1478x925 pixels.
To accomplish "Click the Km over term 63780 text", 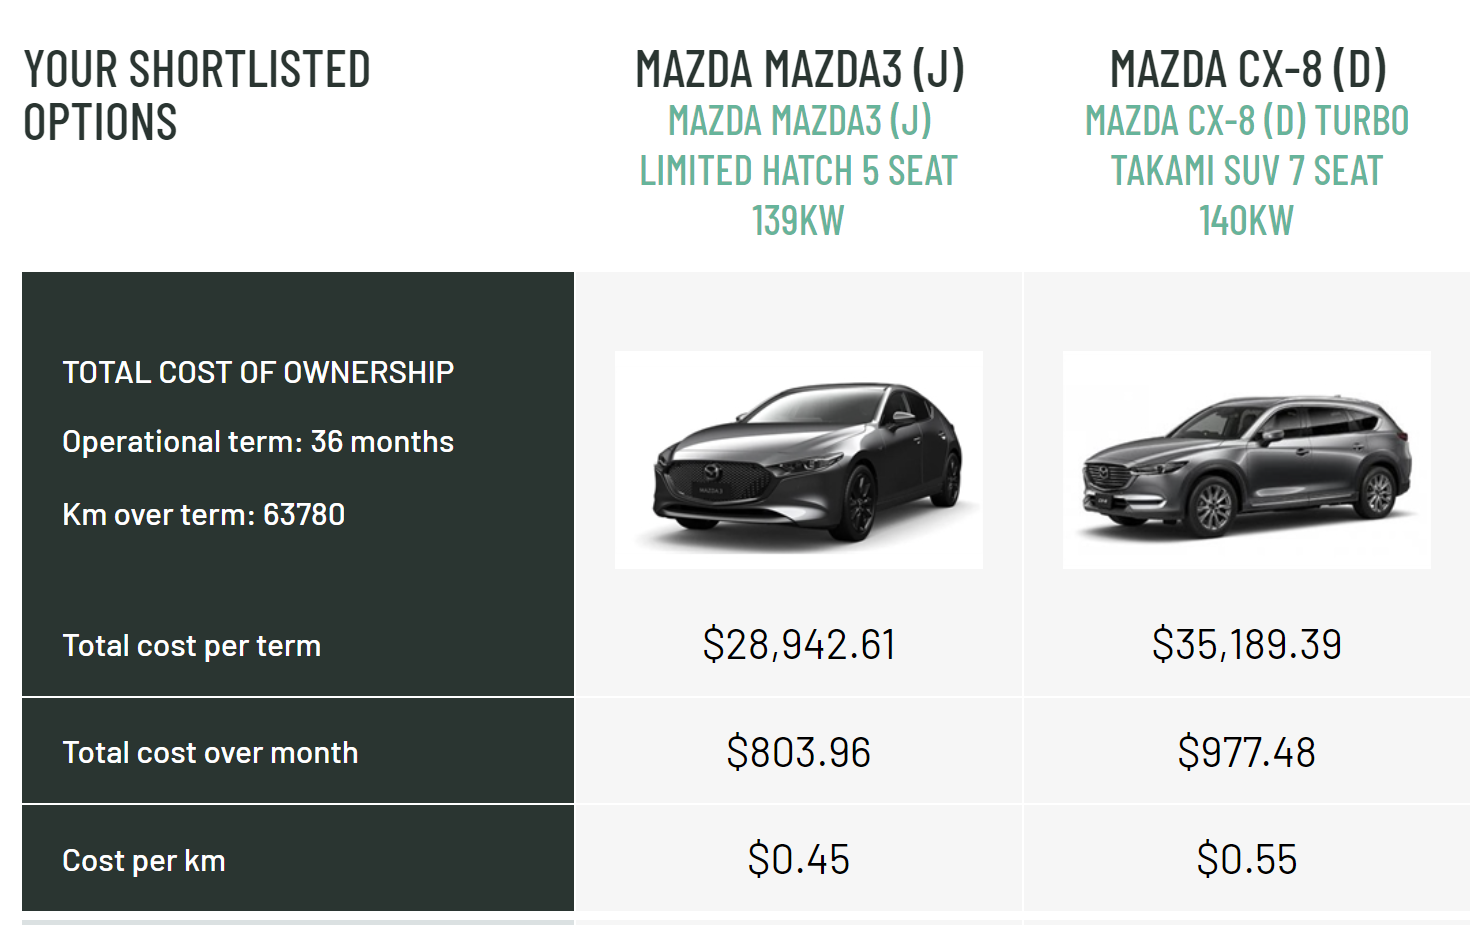I will point(203,515).
